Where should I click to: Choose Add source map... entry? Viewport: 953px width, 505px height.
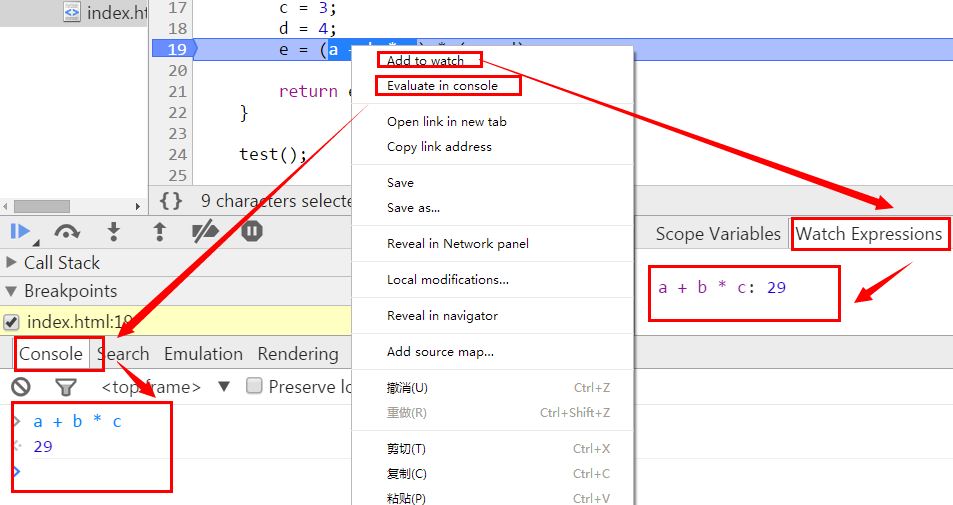coord(440,351)
